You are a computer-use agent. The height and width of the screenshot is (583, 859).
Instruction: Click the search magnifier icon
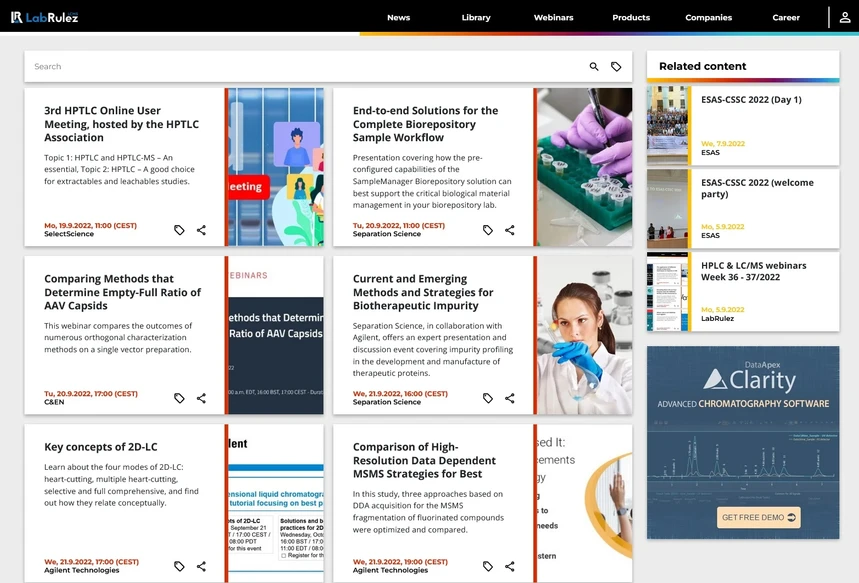tap(594, 67)
